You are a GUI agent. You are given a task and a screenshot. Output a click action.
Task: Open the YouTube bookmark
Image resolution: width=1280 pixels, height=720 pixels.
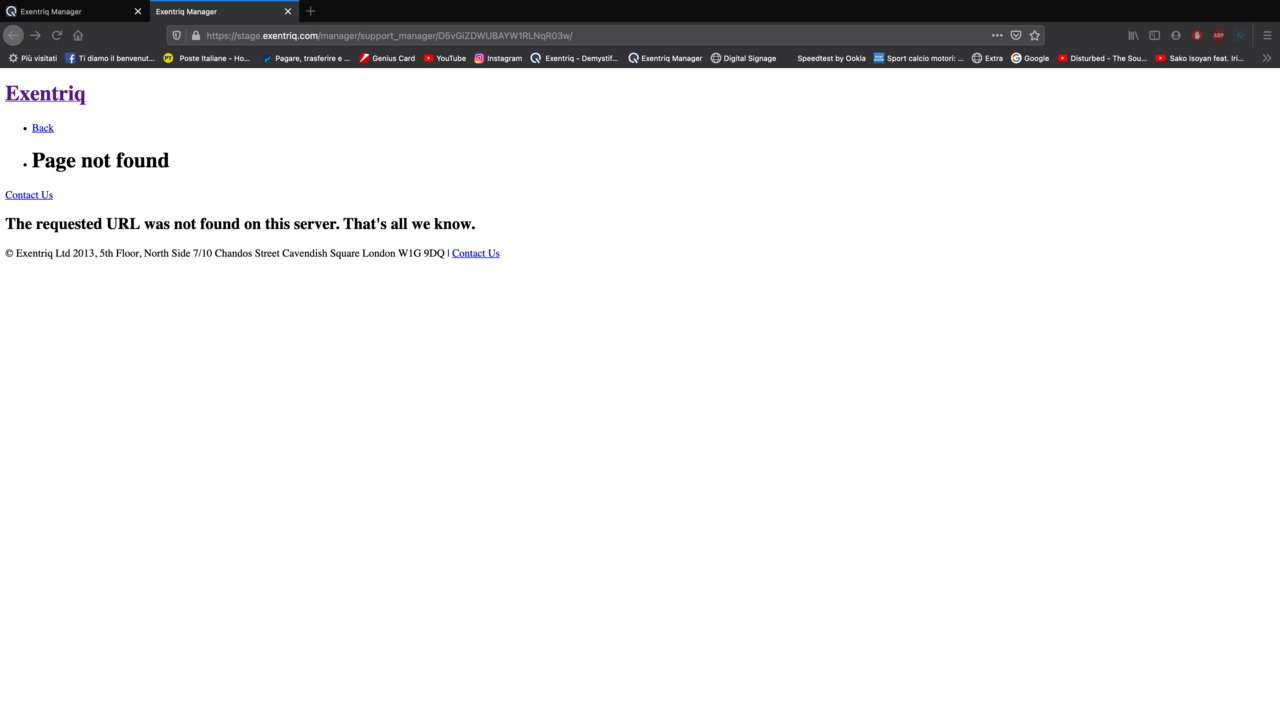click(x=445, y=58)
